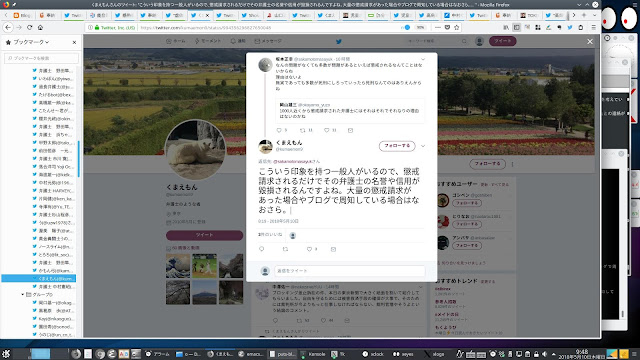640x360 pixels.
Task: Bookmark this page with the star icon
Action: [457, 27]
